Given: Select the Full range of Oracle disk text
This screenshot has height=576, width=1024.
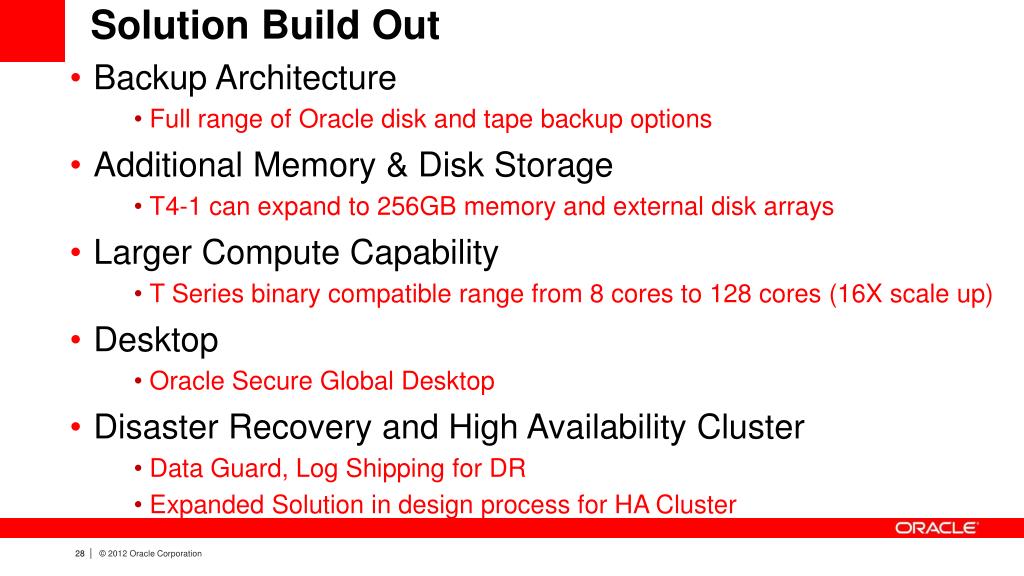Looking at the screenshot, I should tap(430, 120).
